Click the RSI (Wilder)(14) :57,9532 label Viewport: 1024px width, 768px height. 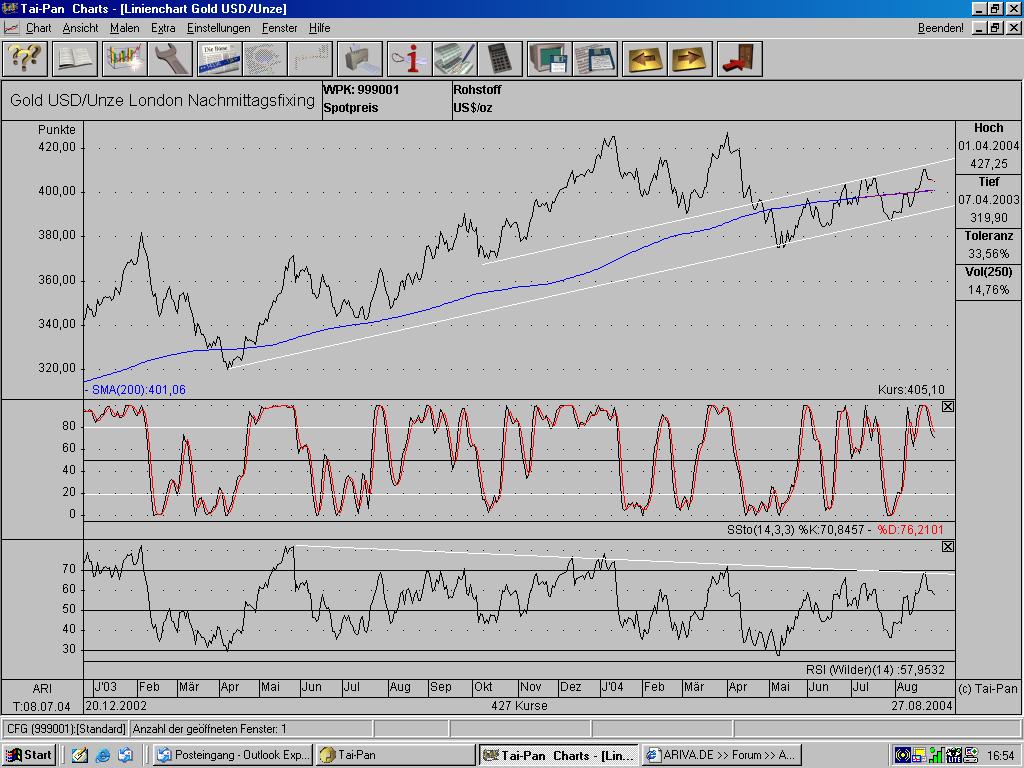point(875,669)
